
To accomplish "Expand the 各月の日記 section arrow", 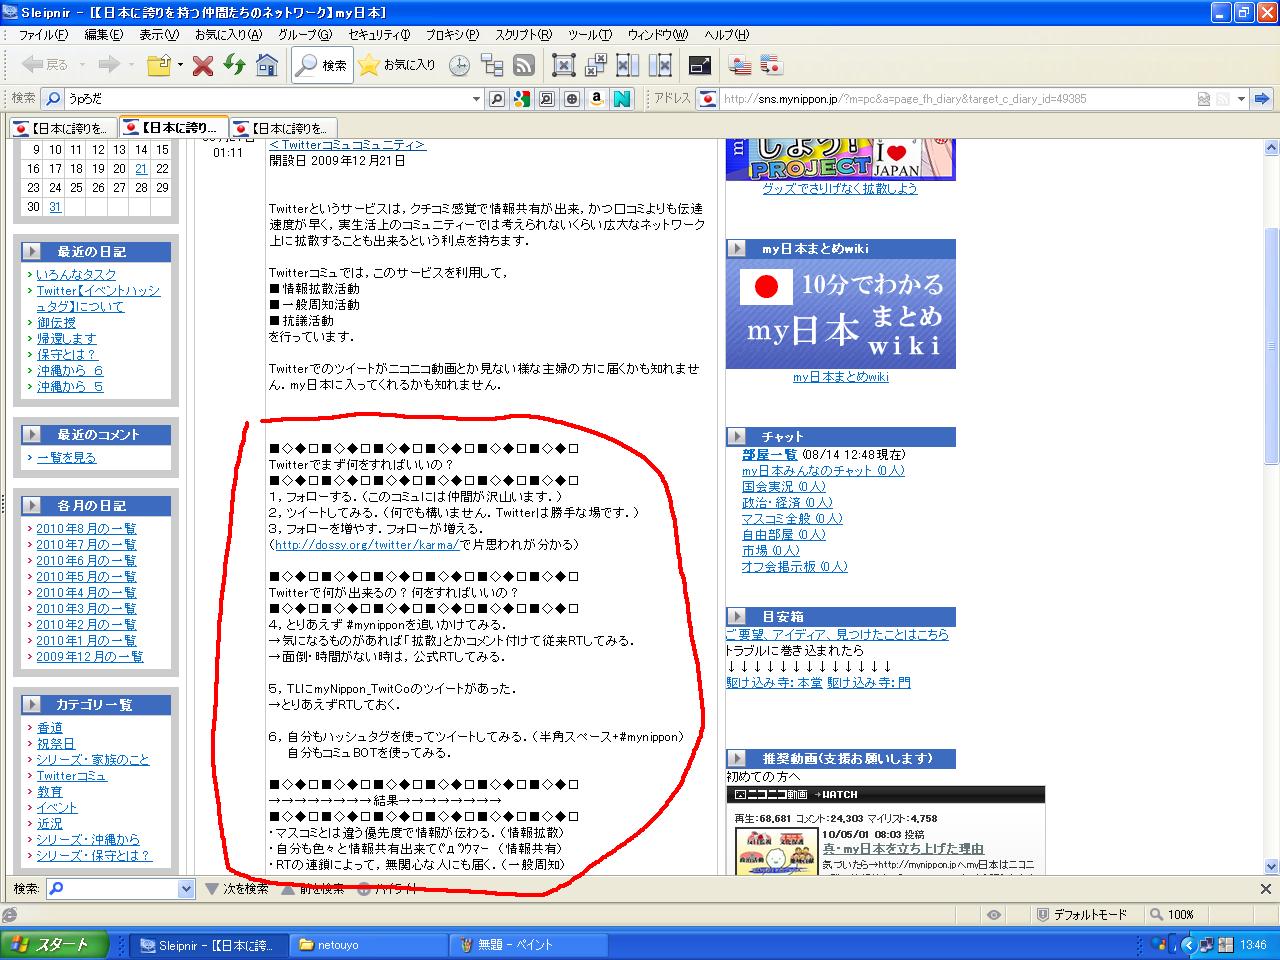I will [x=33, y=505].
